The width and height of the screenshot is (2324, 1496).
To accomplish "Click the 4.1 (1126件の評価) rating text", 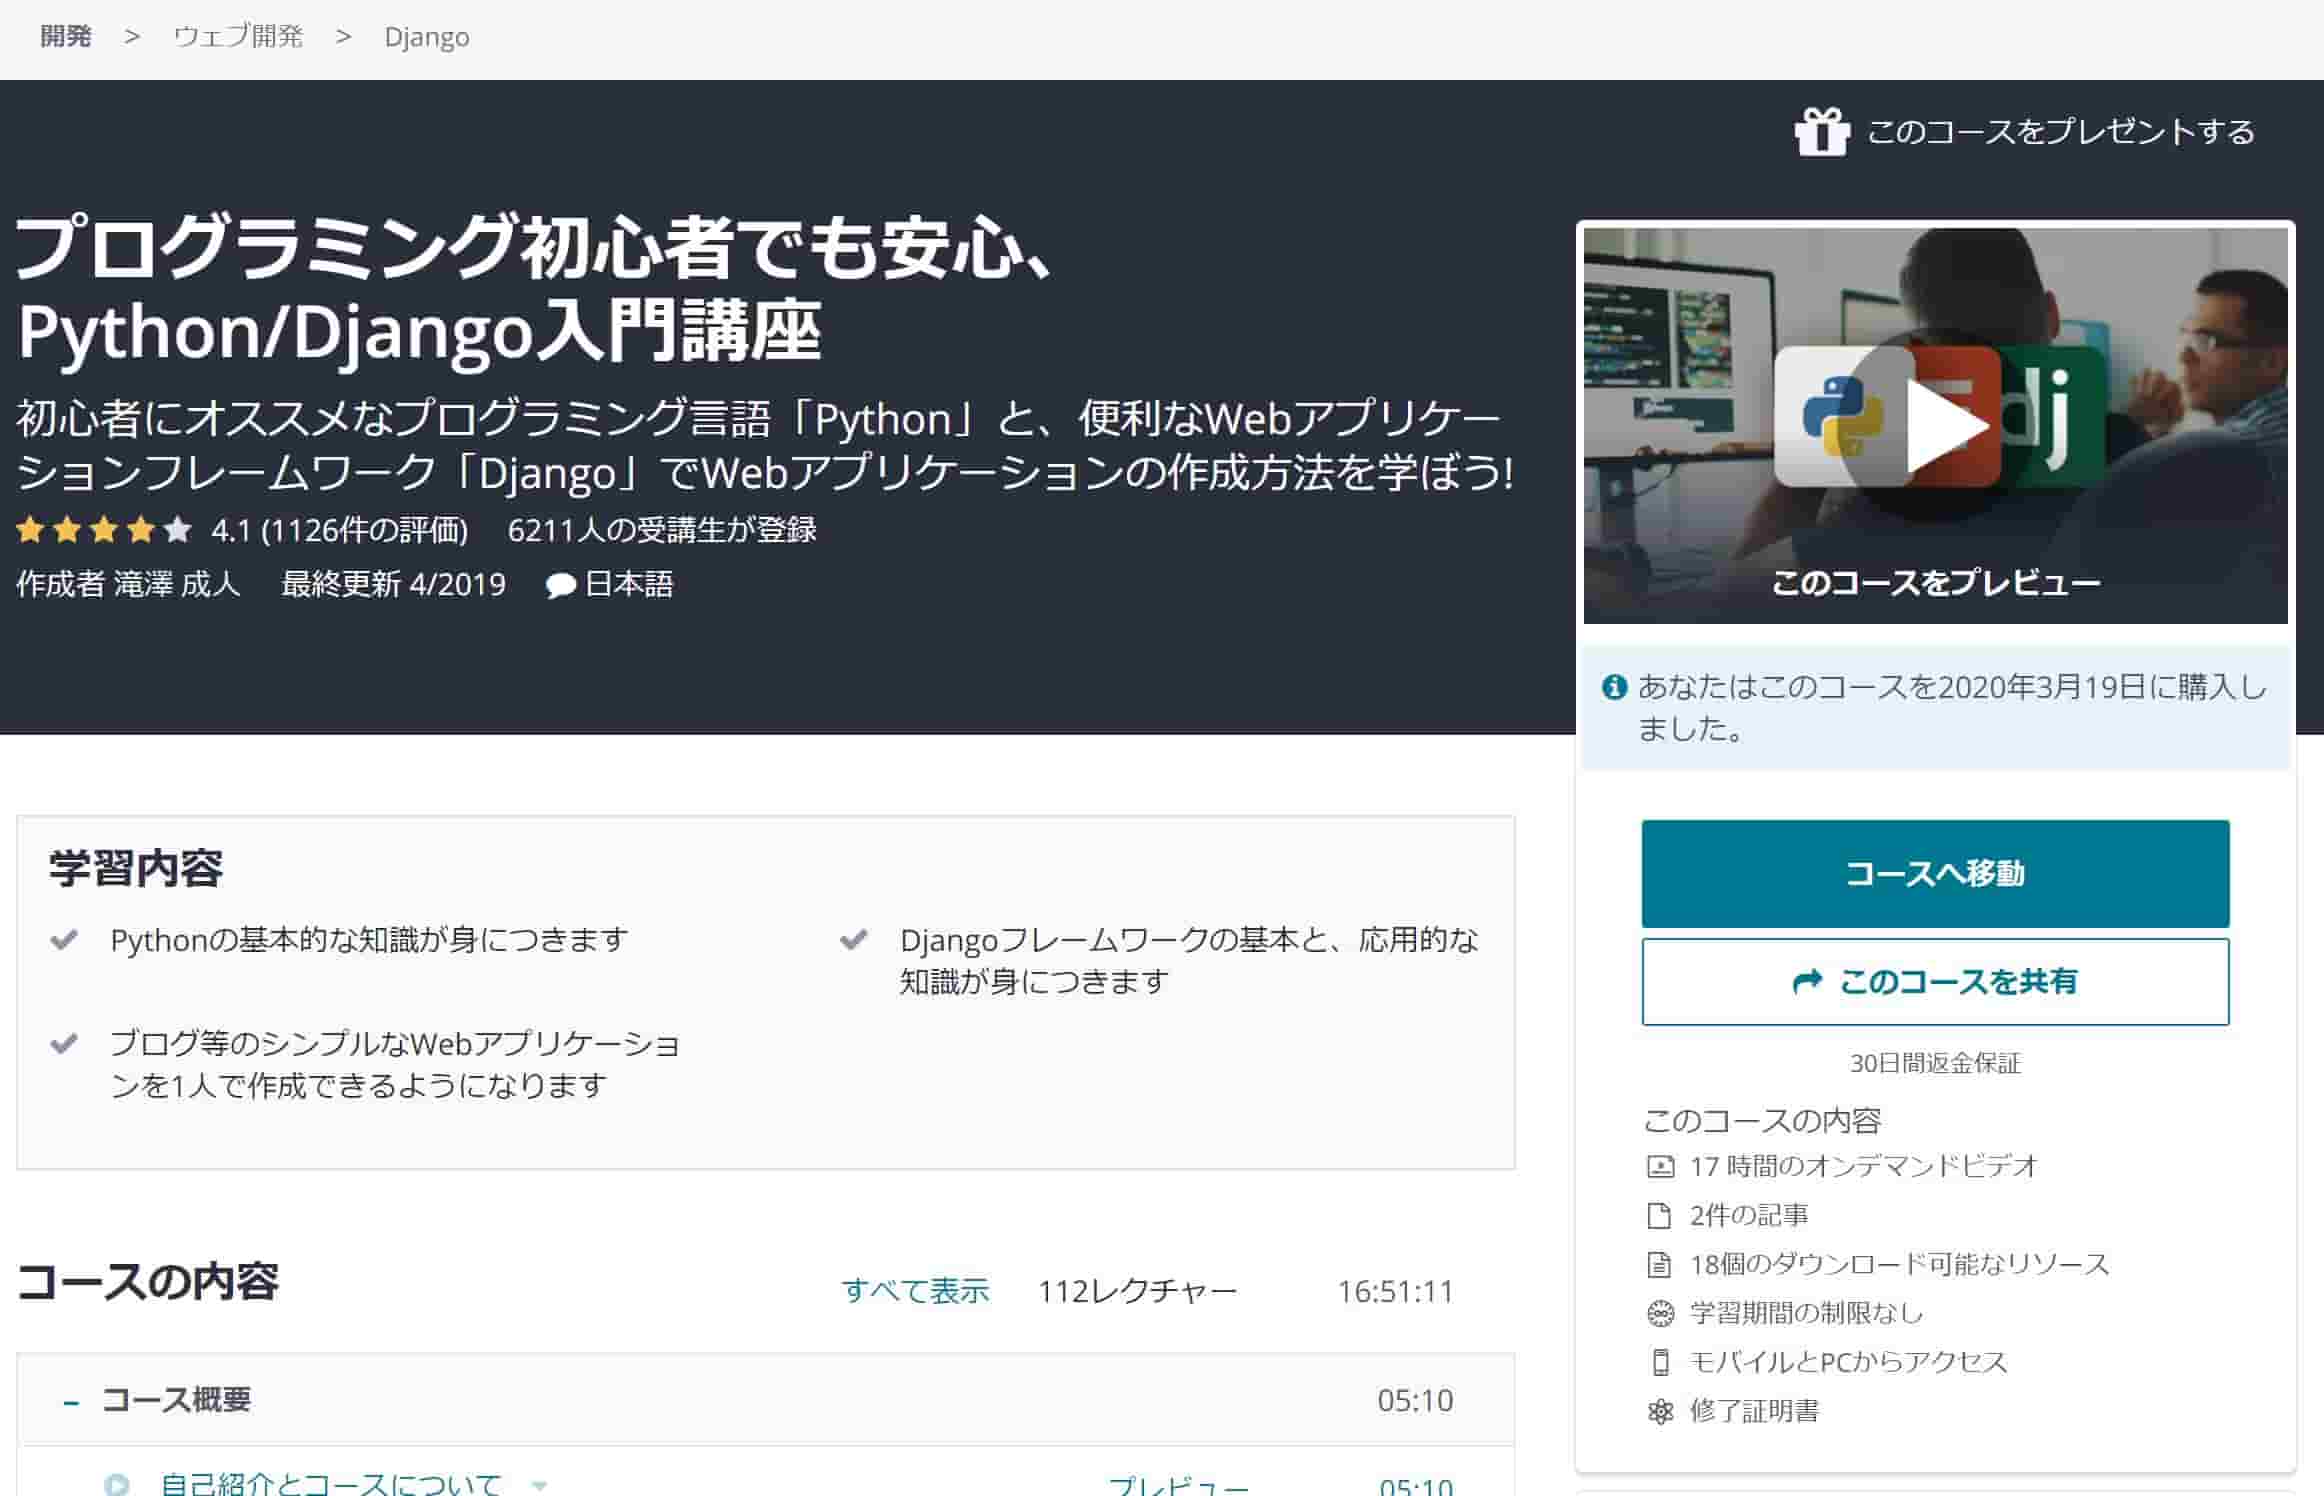I will click(340, 530).
